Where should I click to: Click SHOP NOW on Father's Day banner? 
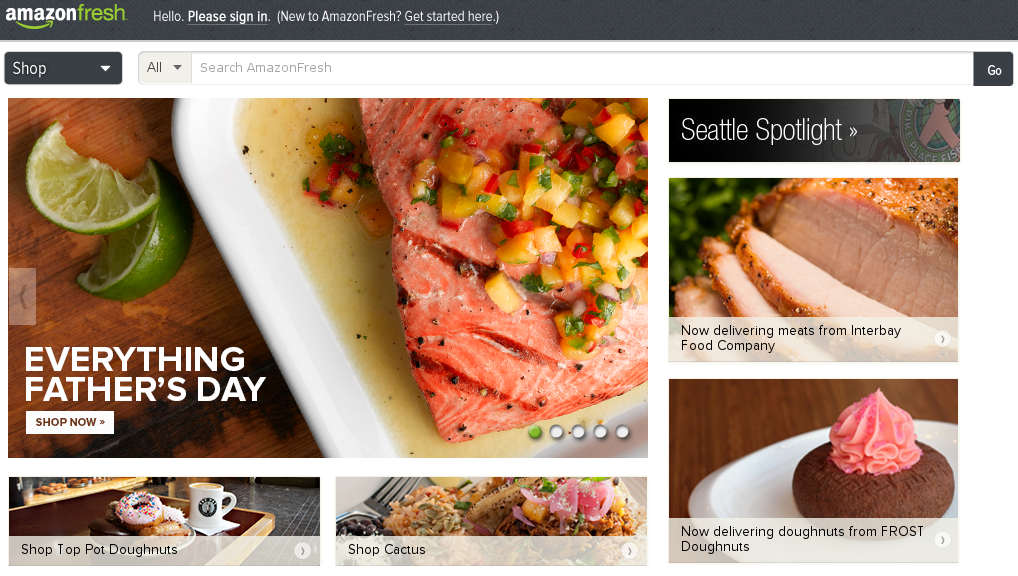click(x=70, y=422)
